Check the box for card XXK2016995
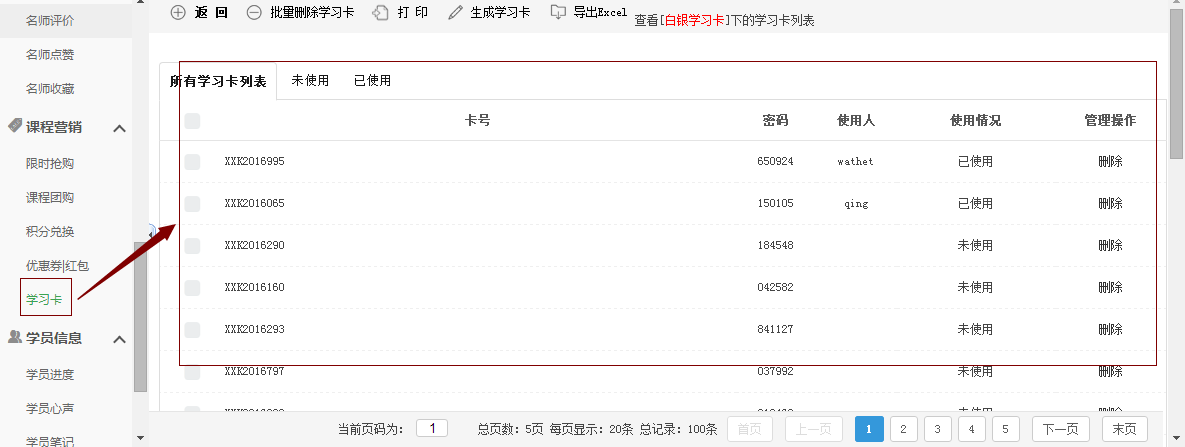The height and width of the screenshot is (447, 1185). 193,161
